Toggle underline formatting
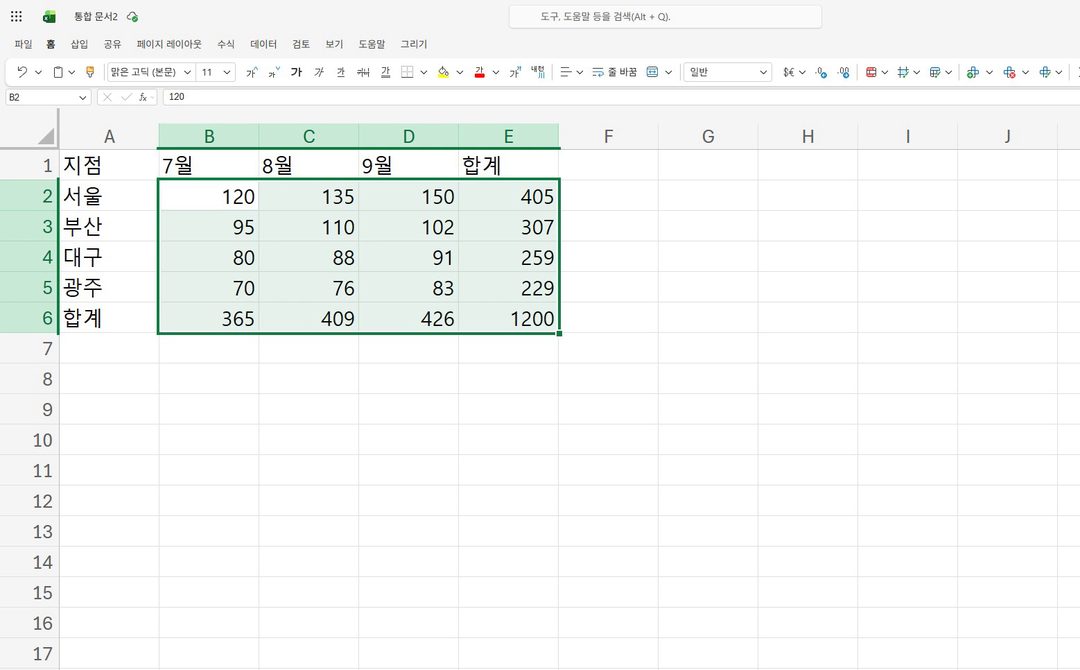This screenshot has height=670, width=1080. click(341, 72)
